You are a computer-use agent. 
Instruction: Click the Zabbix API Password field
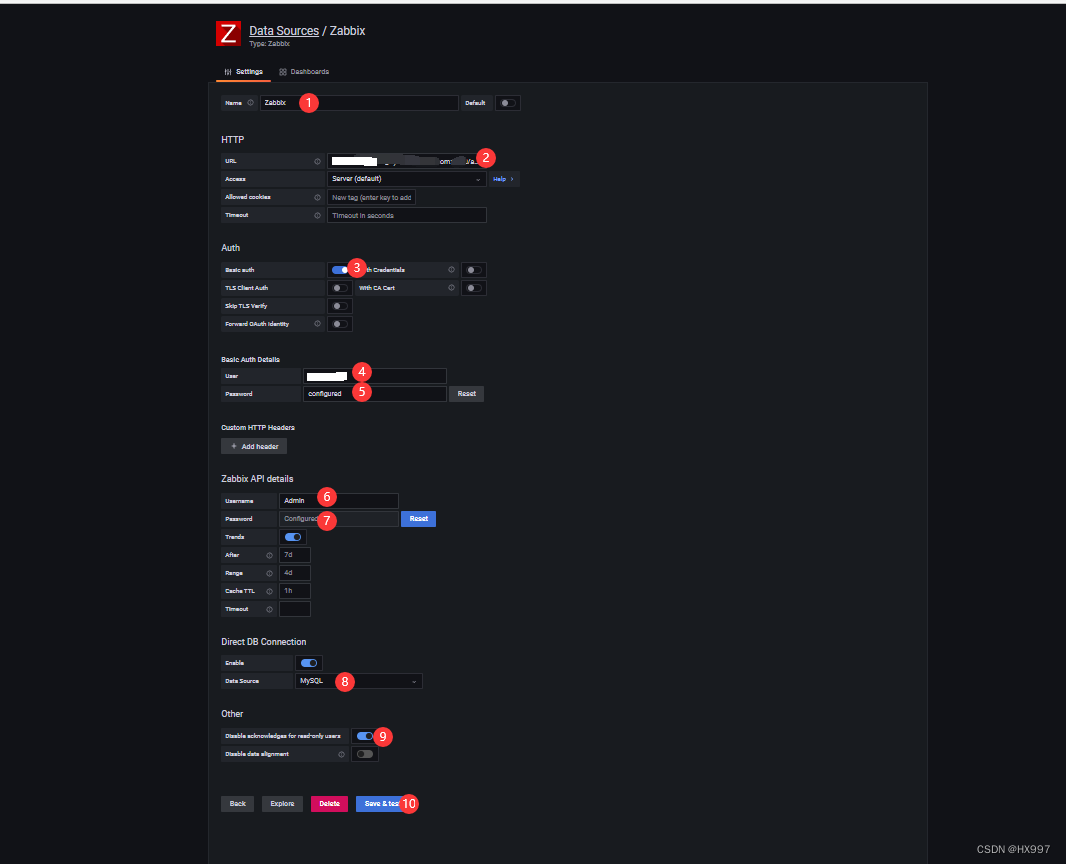[x=339, y=519]
